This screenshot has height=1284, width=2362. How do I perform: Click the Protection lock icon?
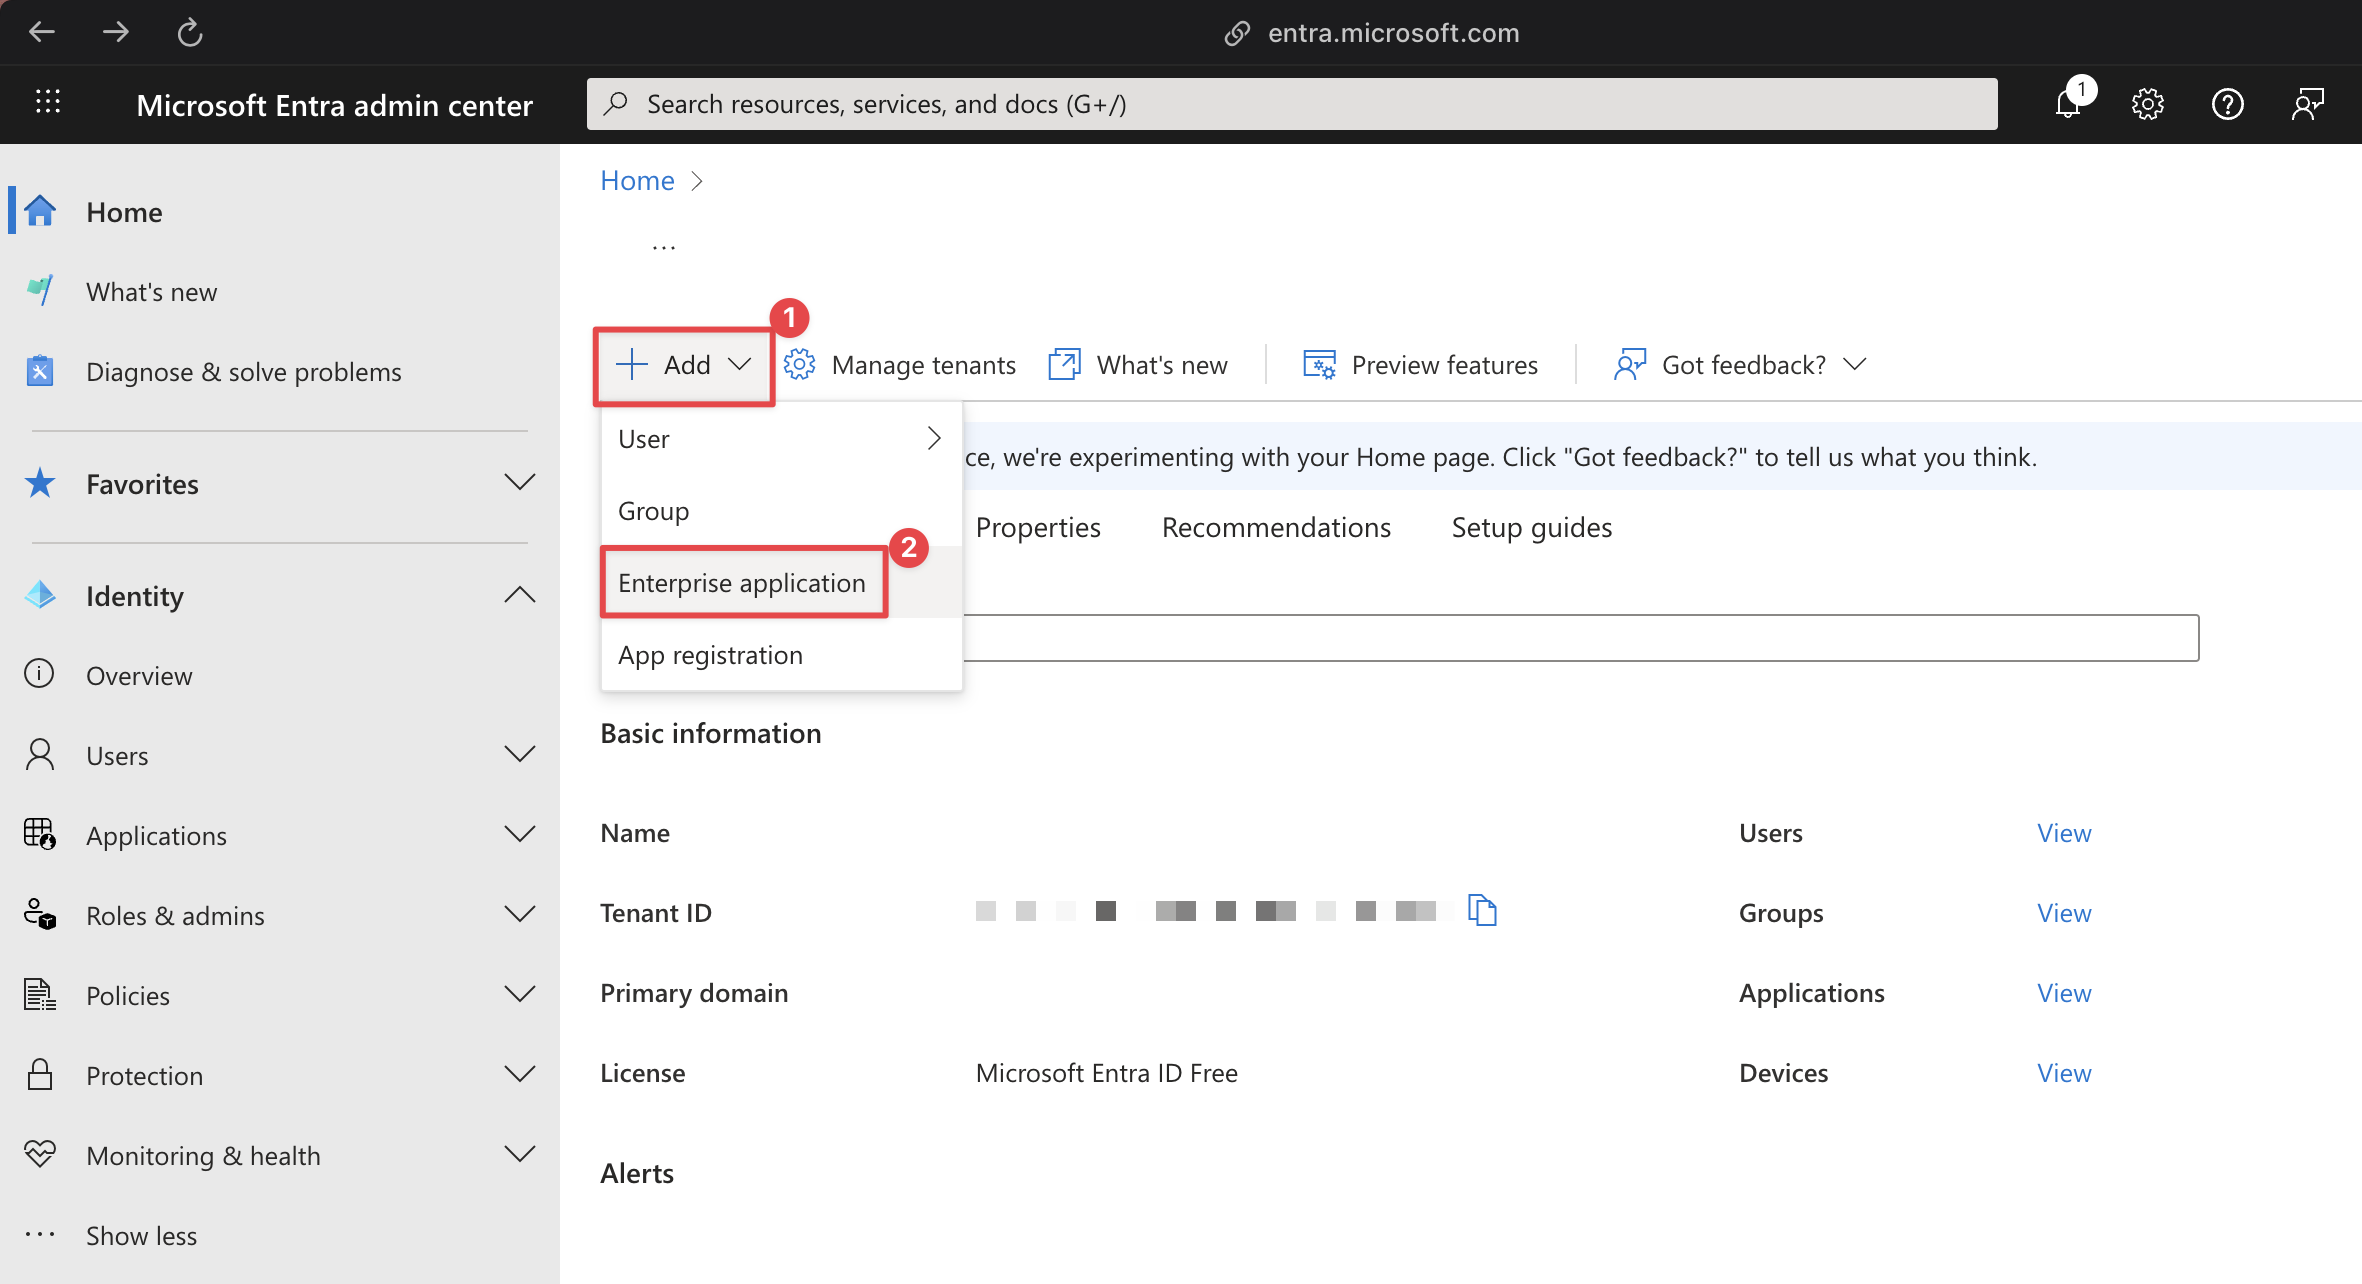coord(40,1074)
